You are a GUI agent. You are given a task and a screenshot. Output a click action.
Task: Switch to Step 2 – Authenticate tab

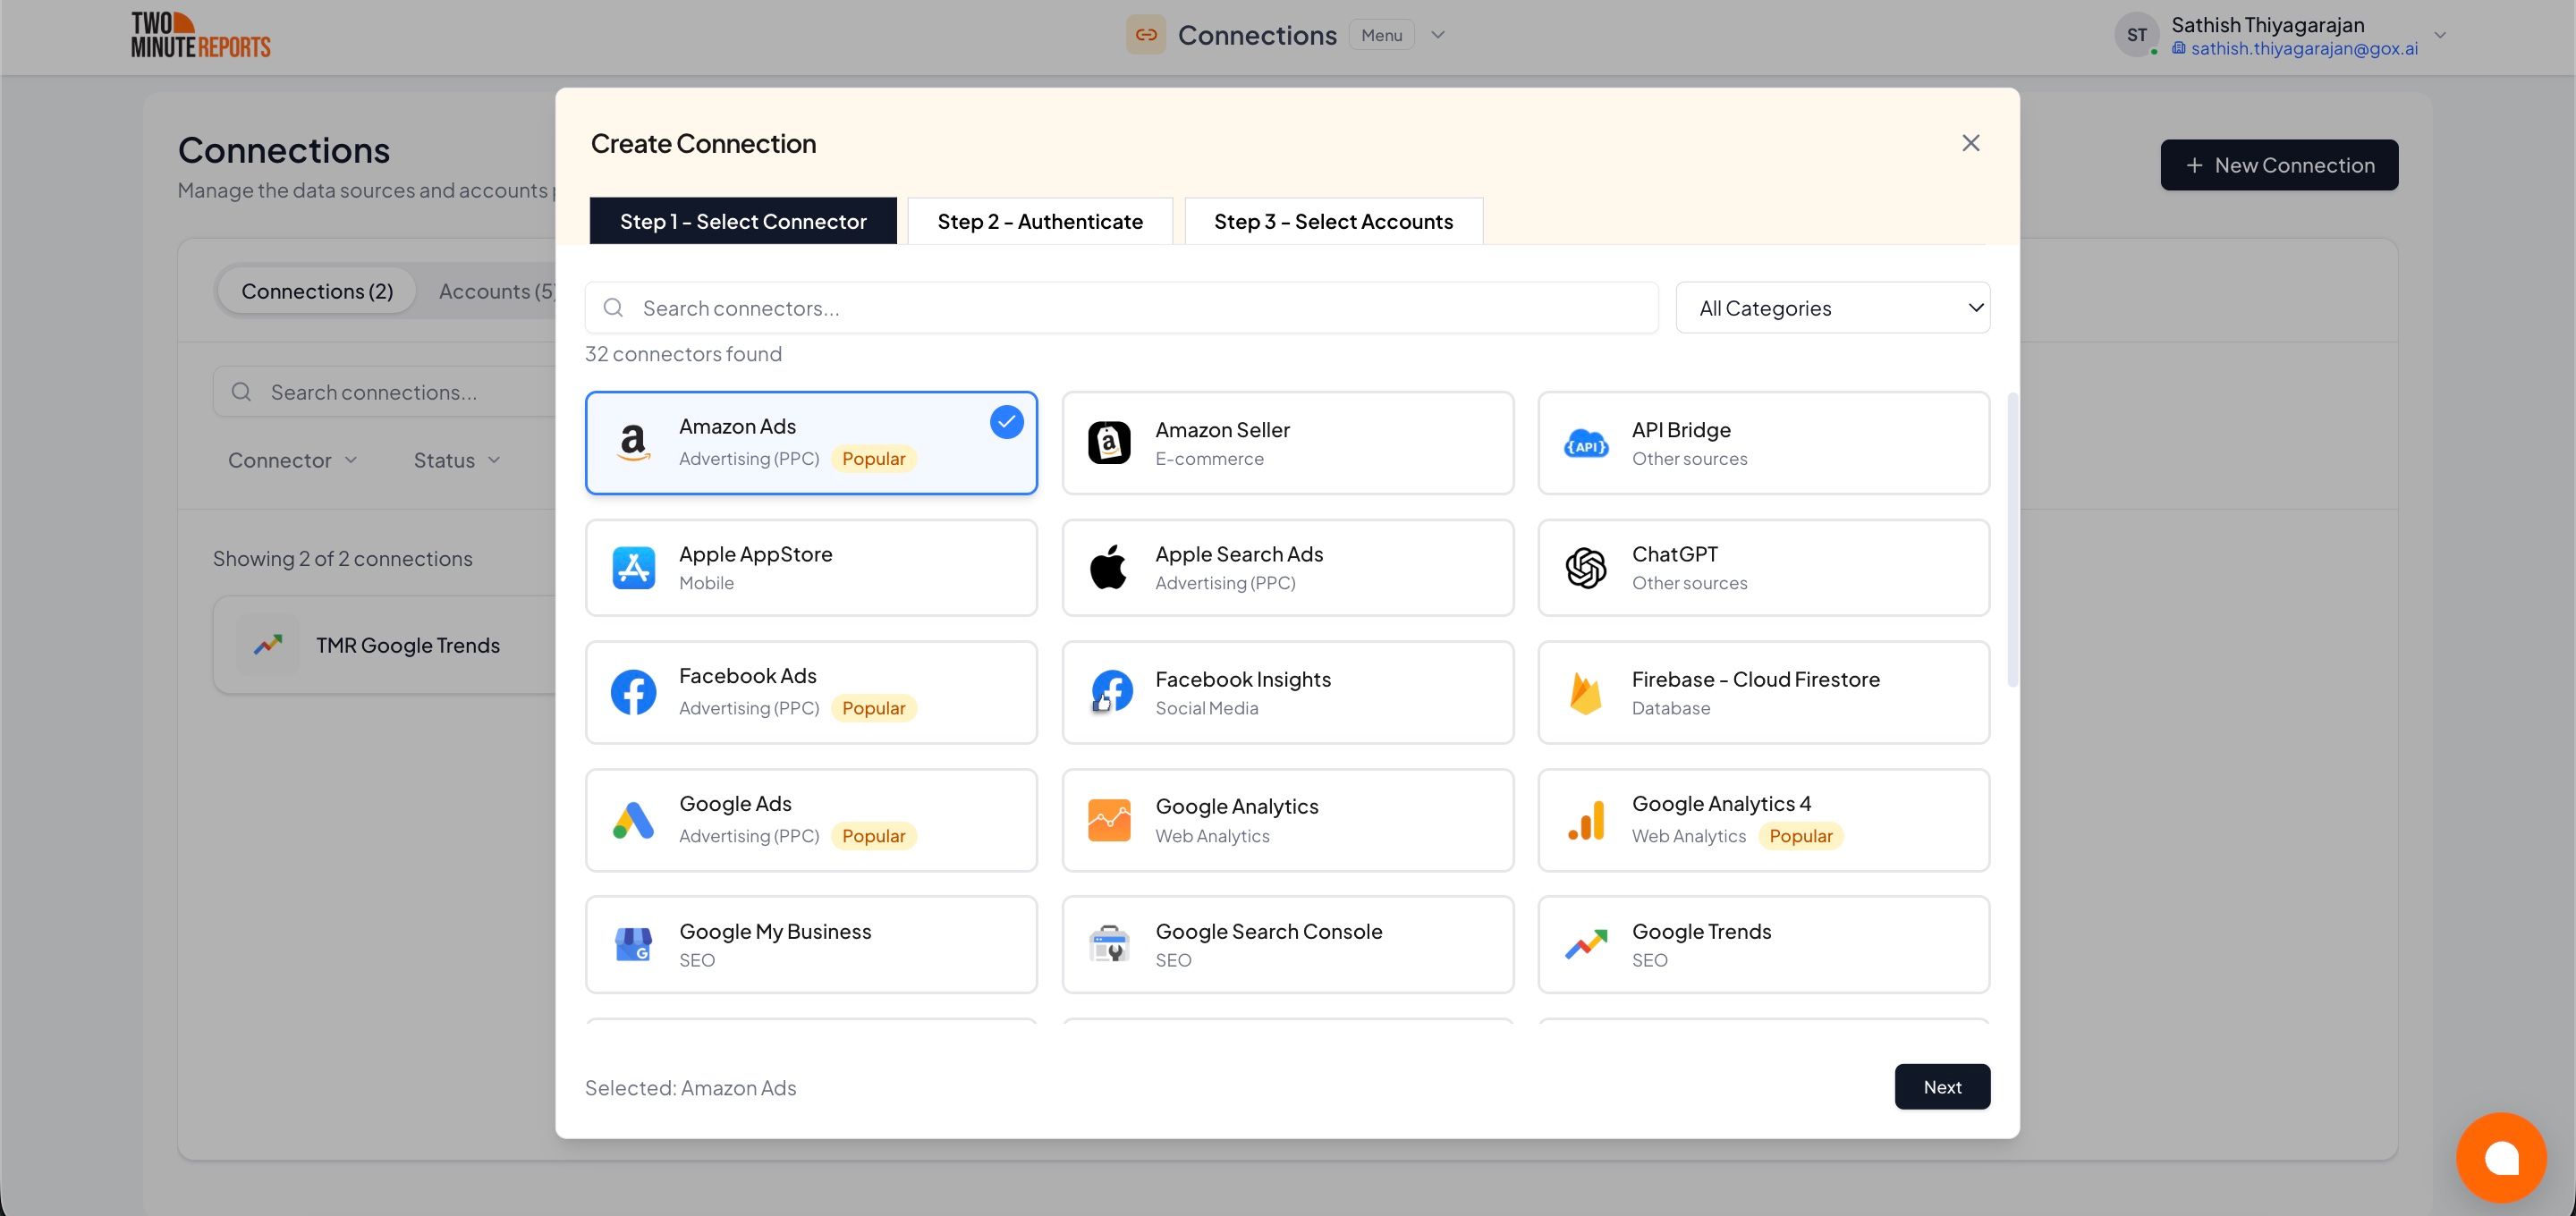point(1039,221)
